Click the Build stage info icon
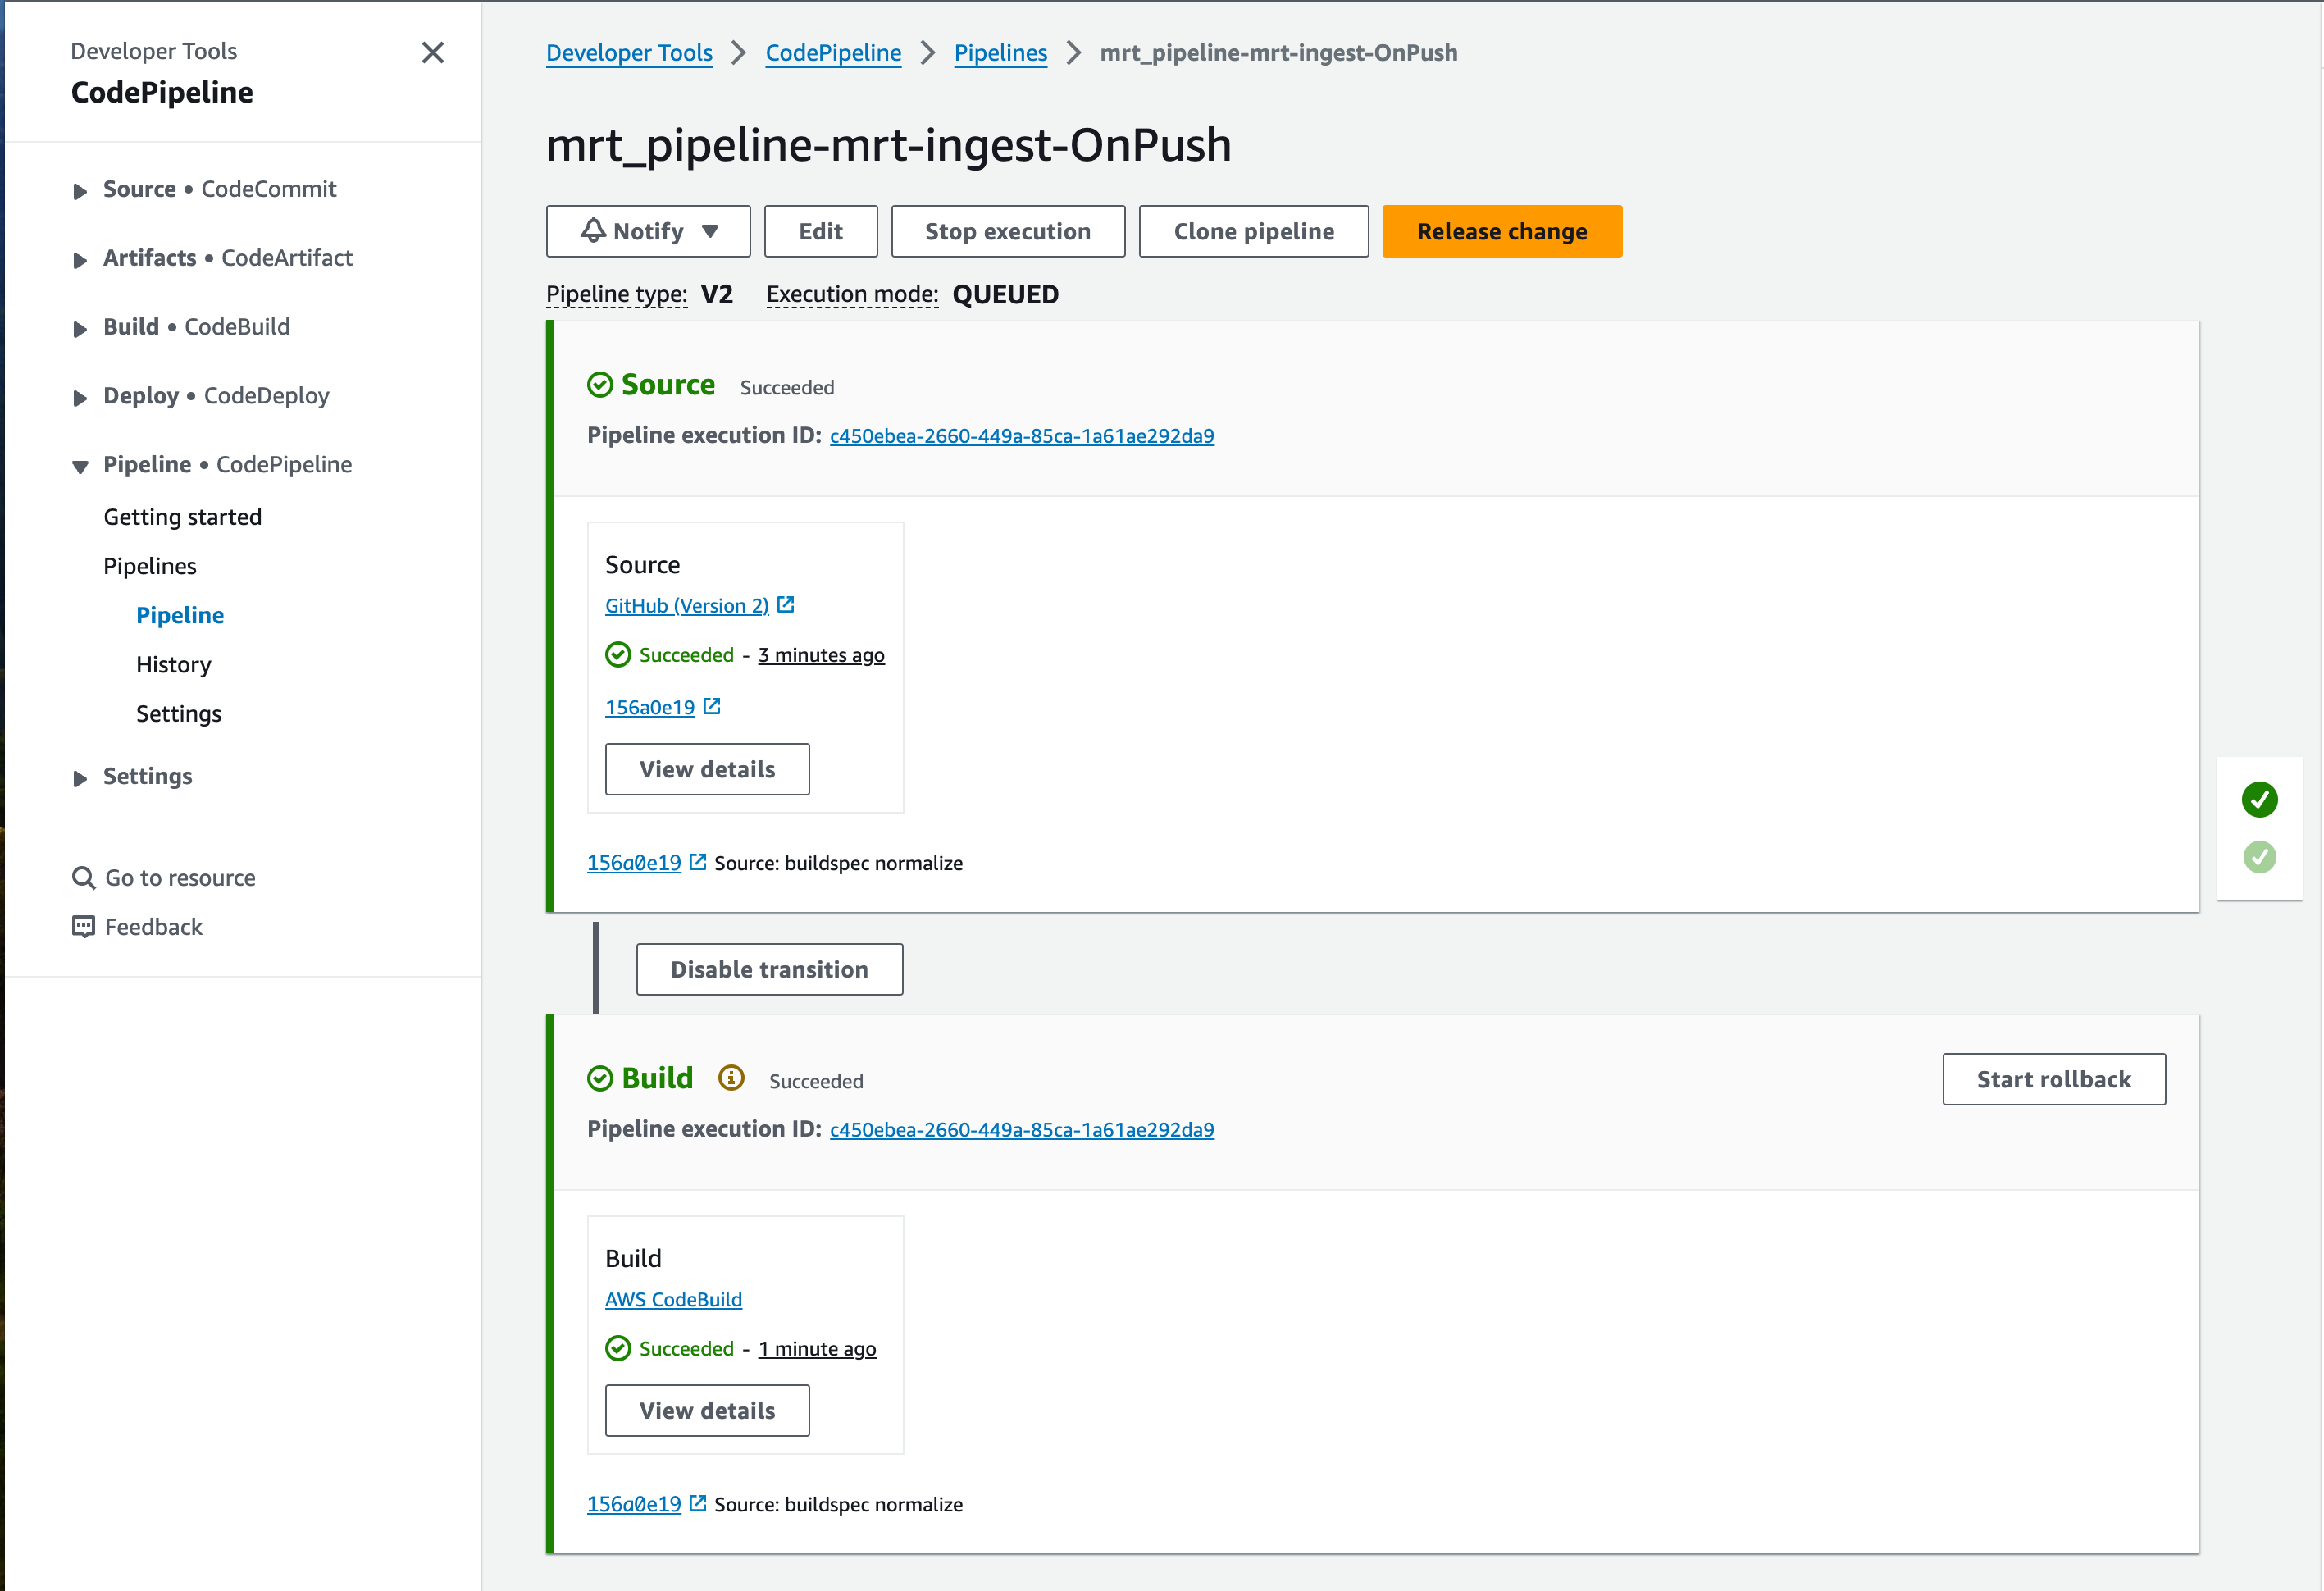The height and width of the screenshot is (1591, 2324). [732, 1077]
